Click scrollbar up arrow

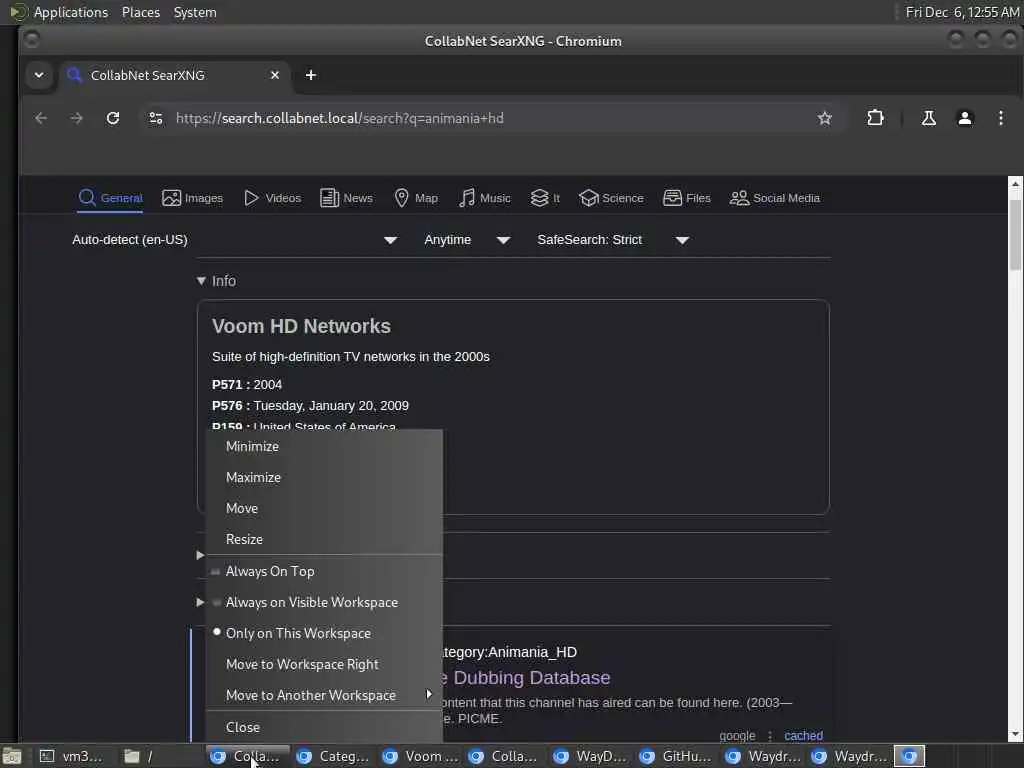tap(1015, 184)
